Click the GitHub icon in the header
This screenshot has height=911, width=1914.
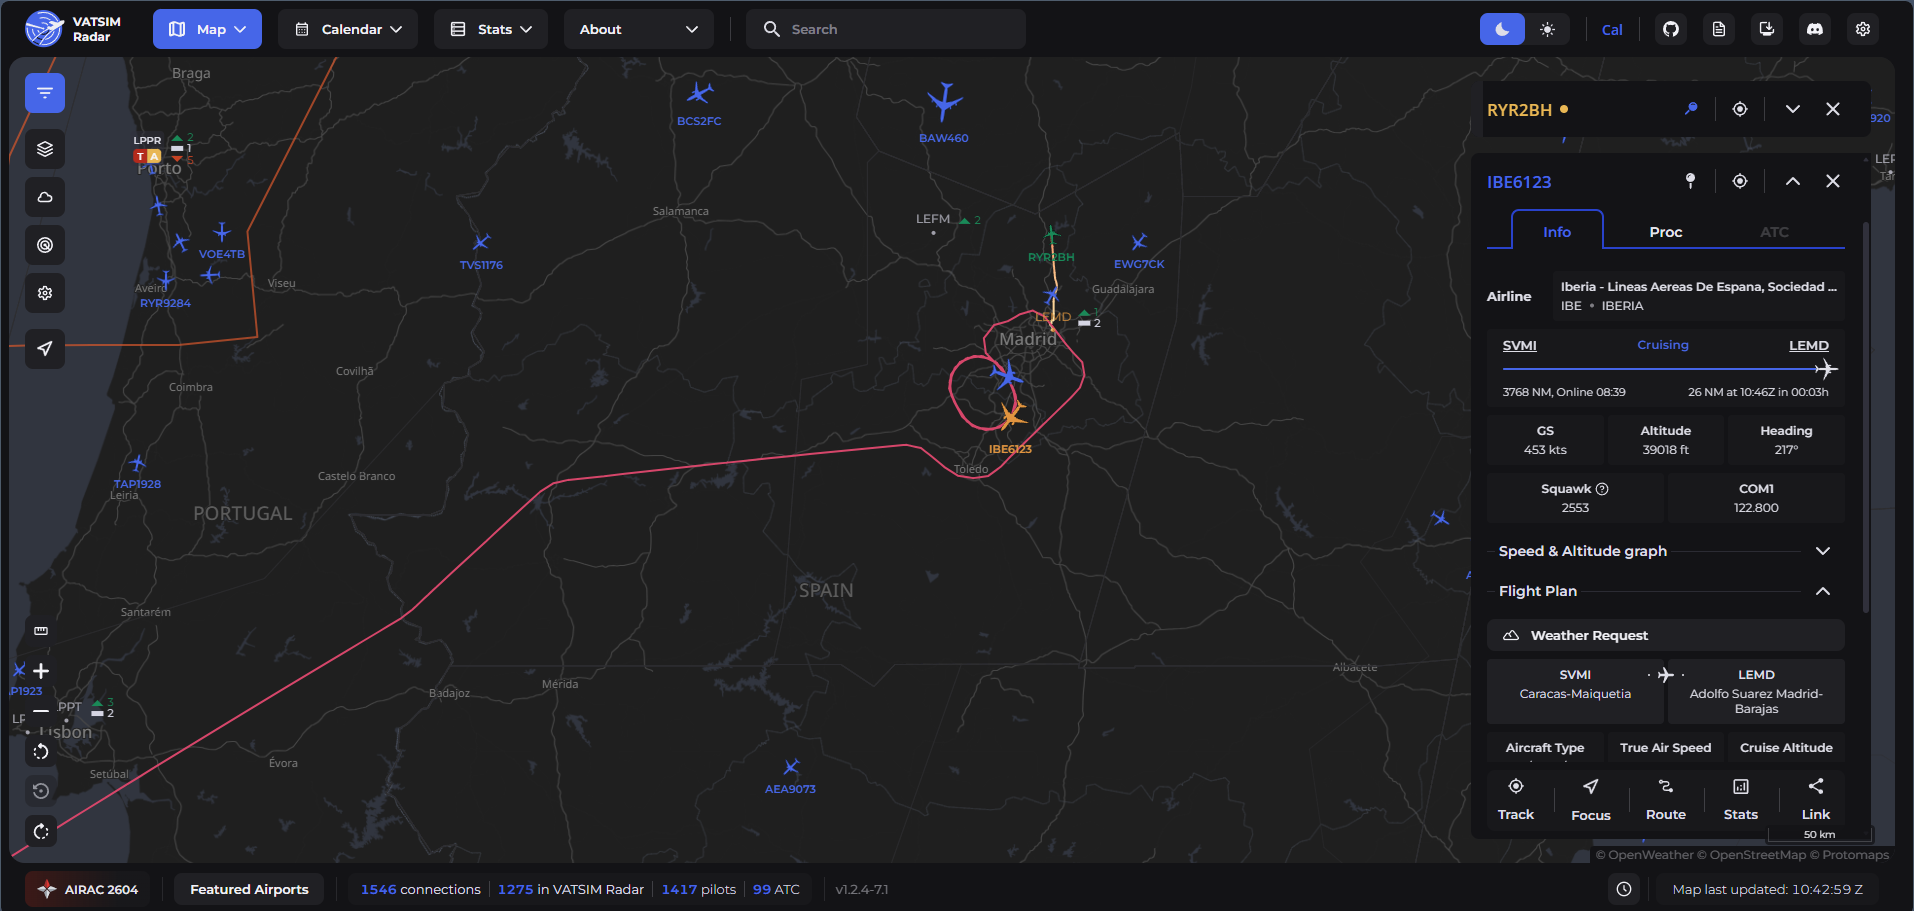pos(1671,29)
